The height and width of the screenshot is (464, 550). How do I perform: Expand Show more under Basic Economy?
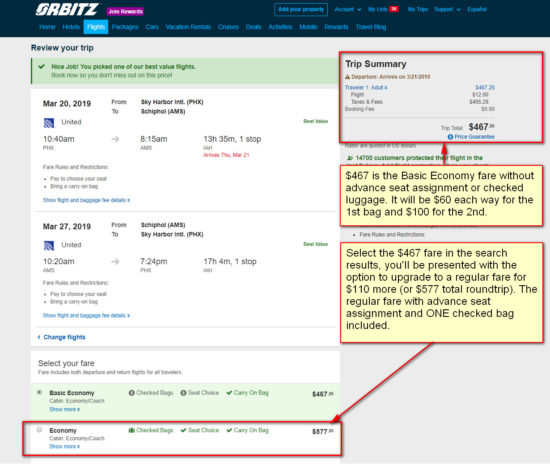(x=65, y=409)
